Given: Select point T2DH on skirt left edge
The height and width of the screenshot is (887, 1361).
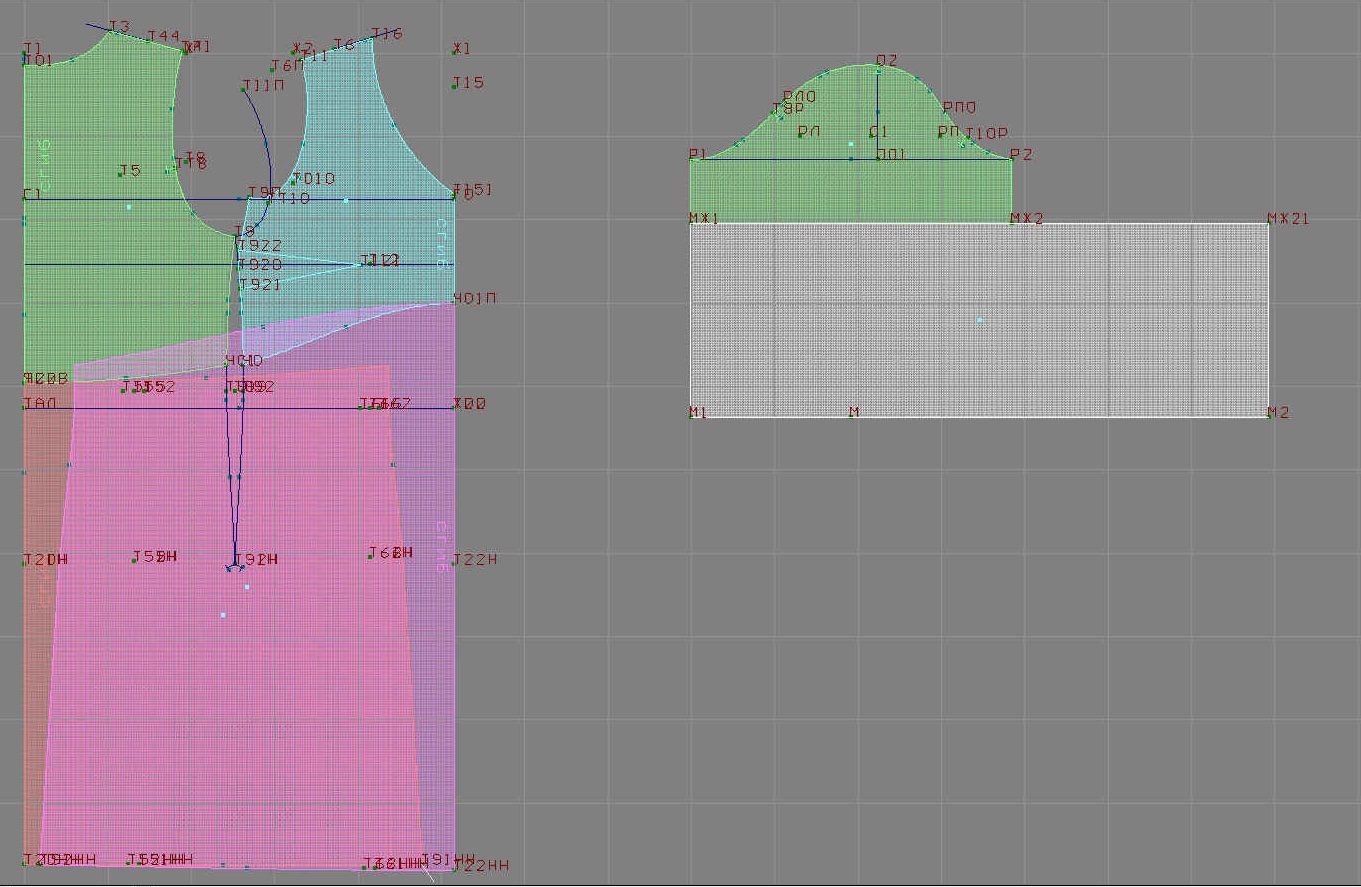Looking at the screenshot, I should pos(25,562).
